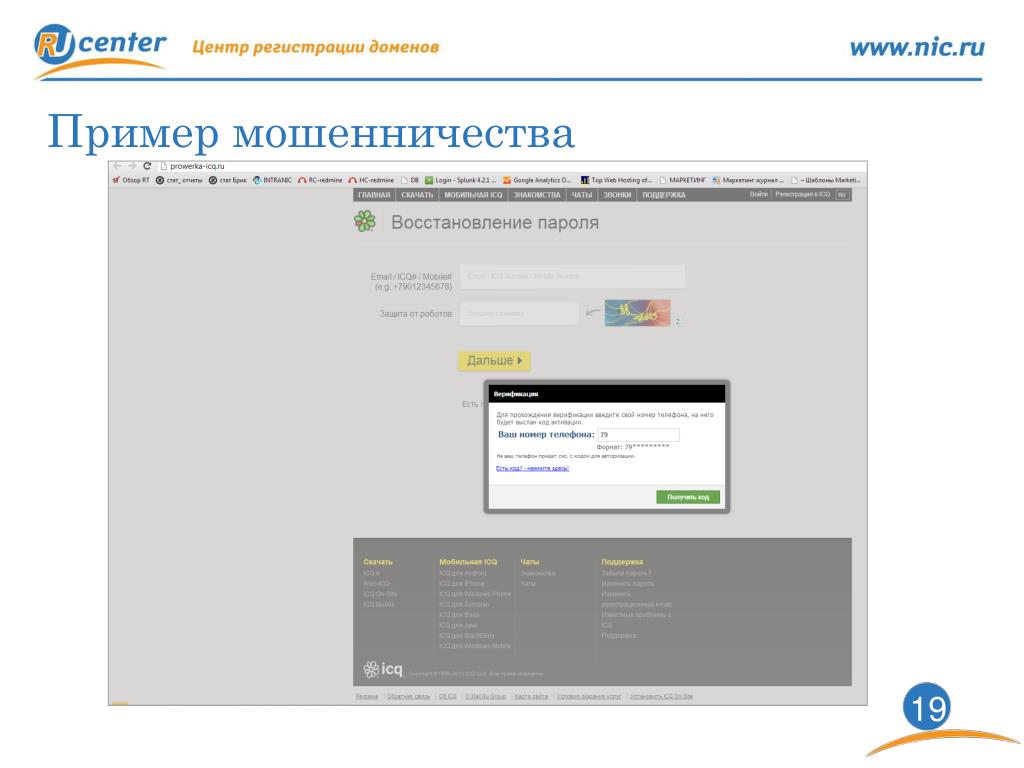Click Условия оказания услуг bottom link

click(x=589, y=696)
